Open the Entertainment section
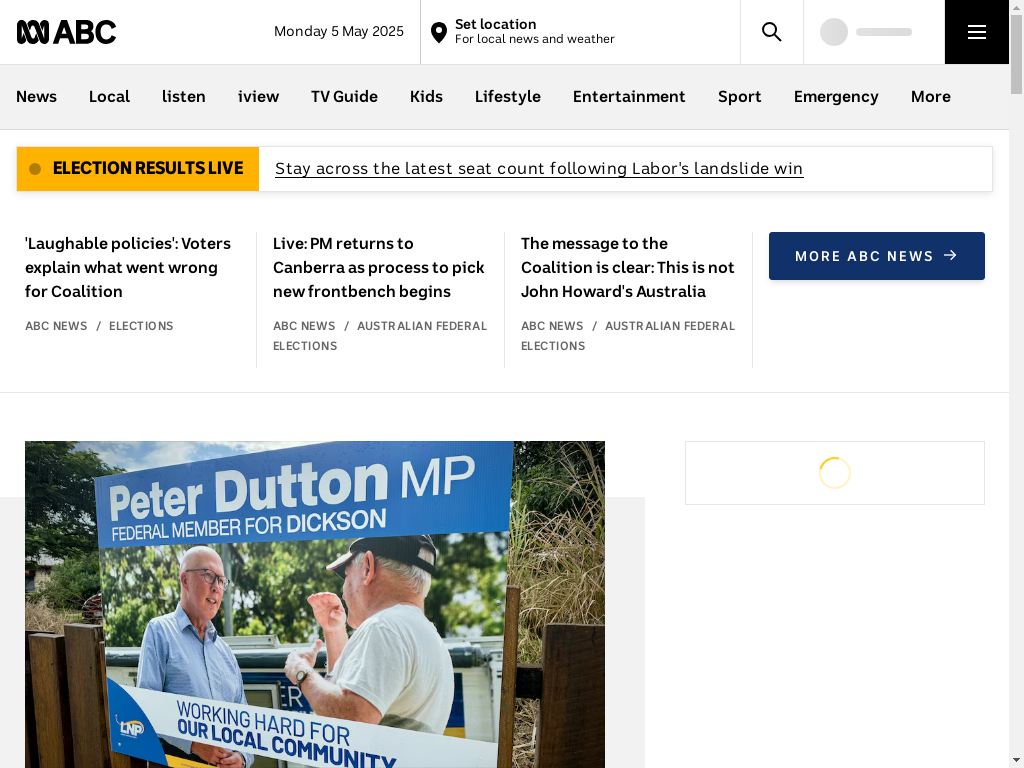Image resolution: width=1024 pixels, height=768 pixels. 629,97
